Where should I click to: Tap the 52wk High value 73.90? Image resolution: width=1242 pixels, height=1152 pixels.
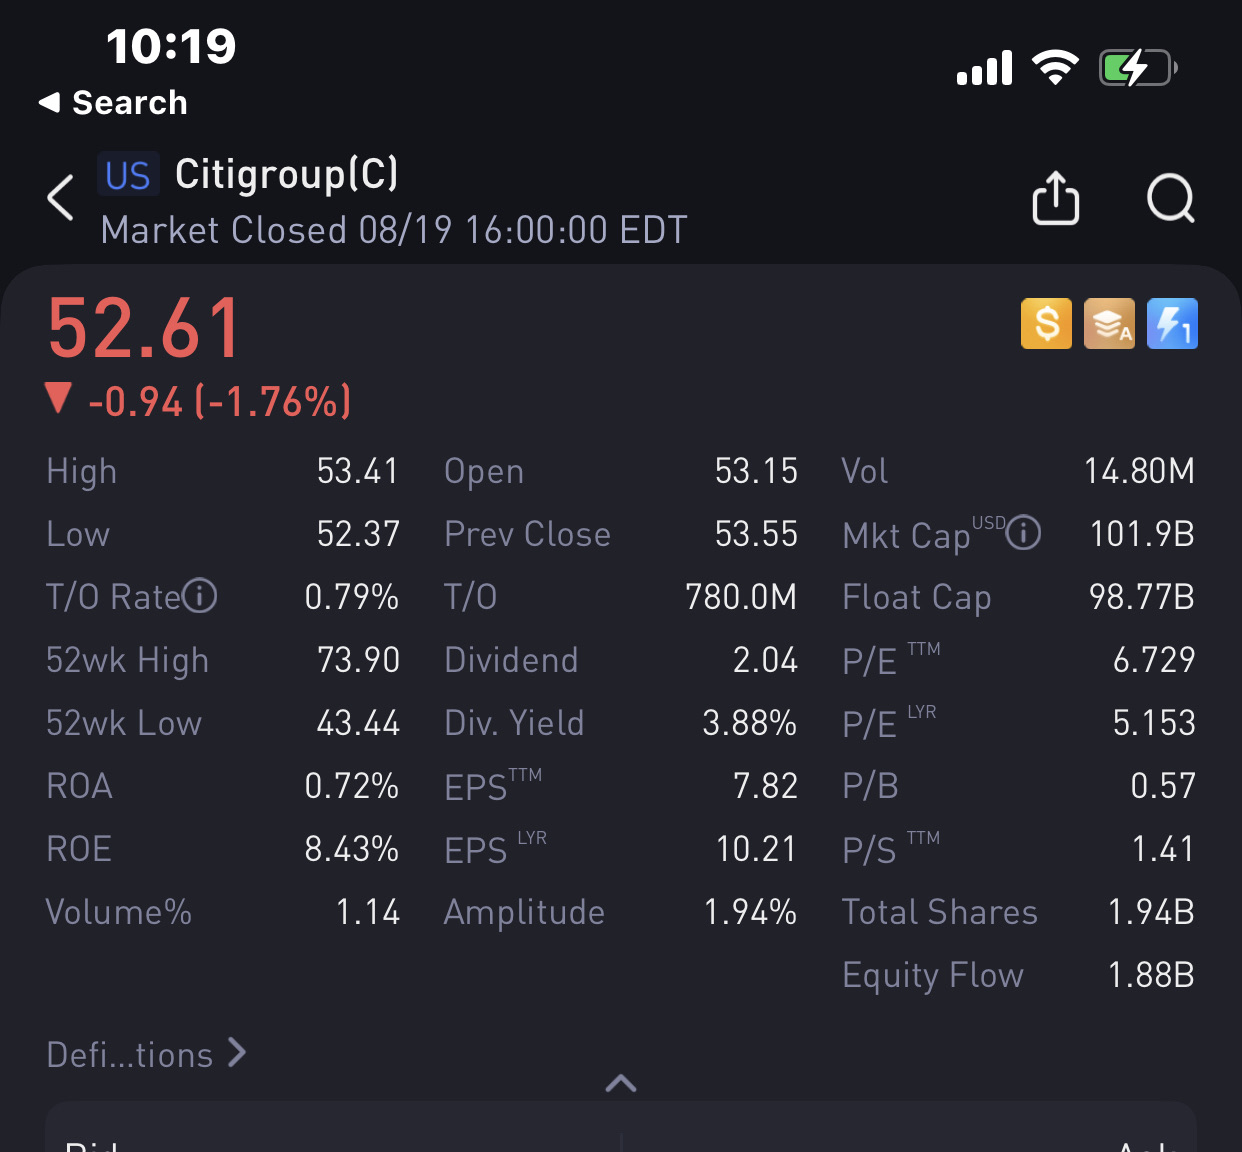coord(358,660)
